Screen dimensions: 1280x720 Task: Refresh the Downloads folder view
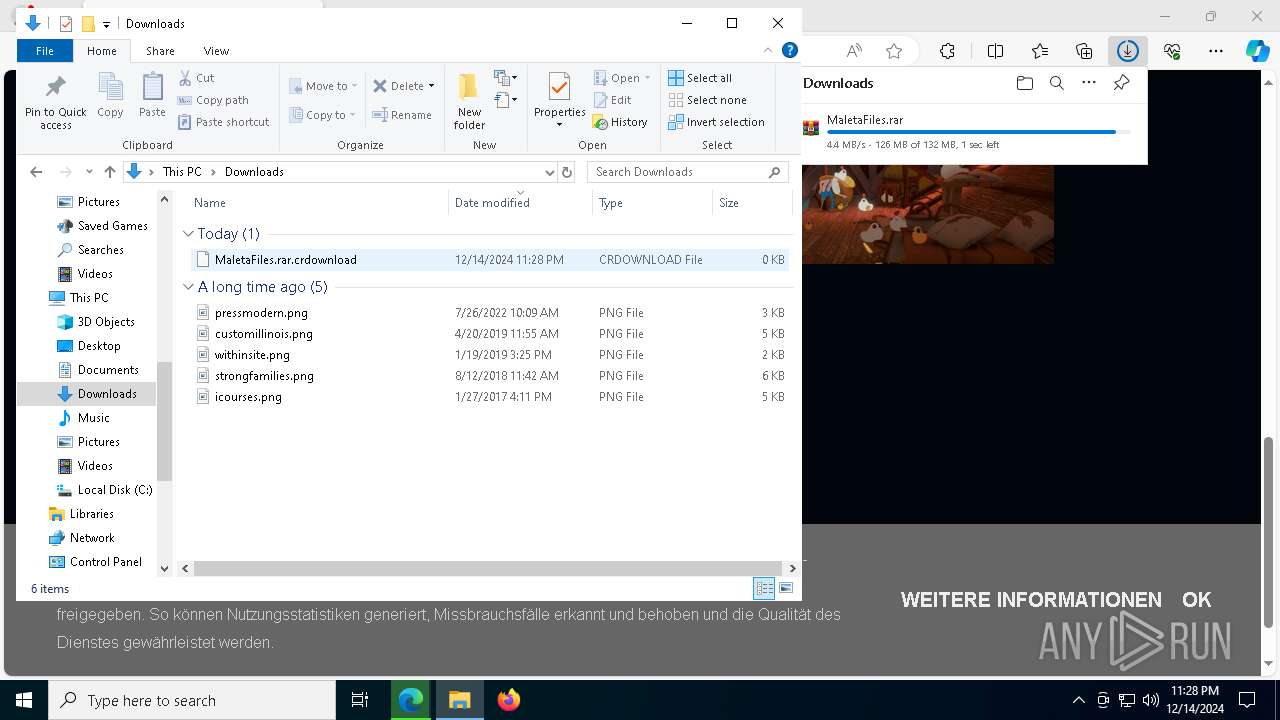[x=567, y=172]
